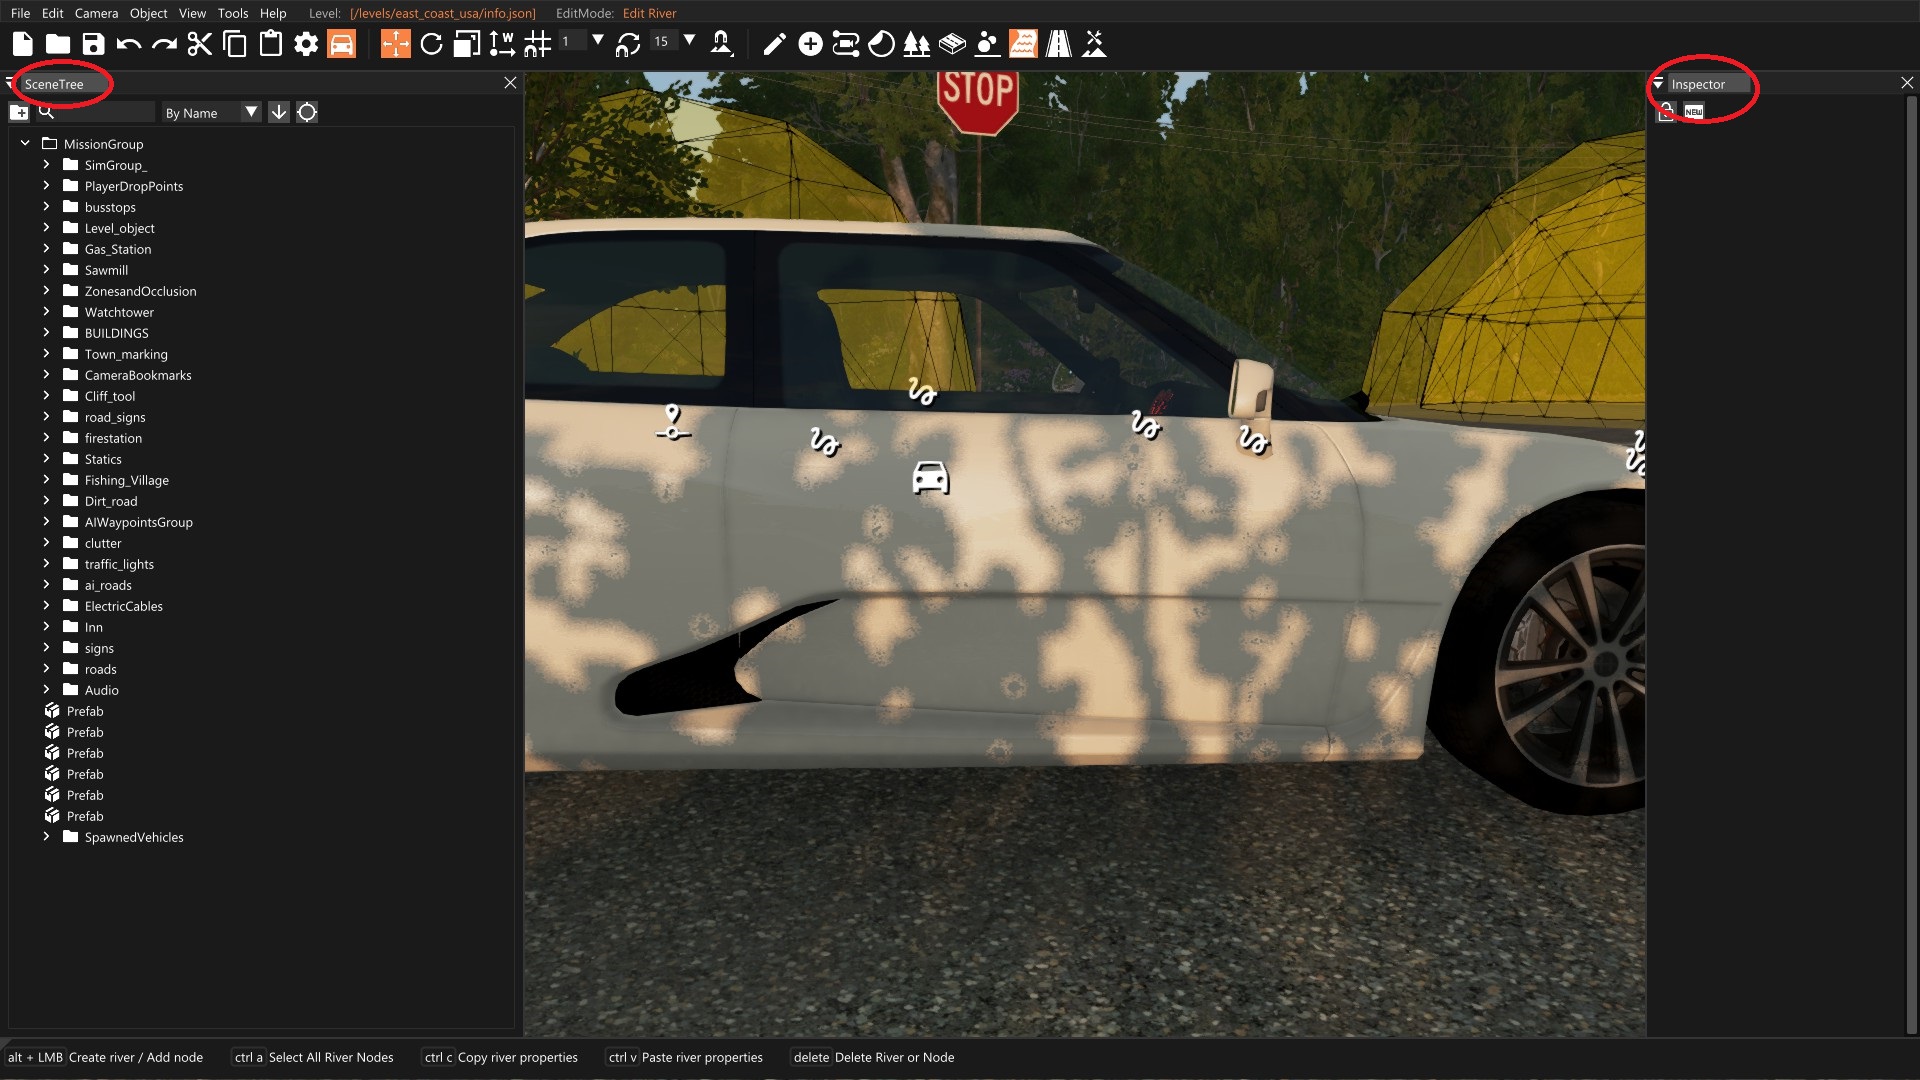The image size is (1920, 1080).
Task: Select the Road editor tool icon
Action: pyautogui.click(x=1058, y=44)
